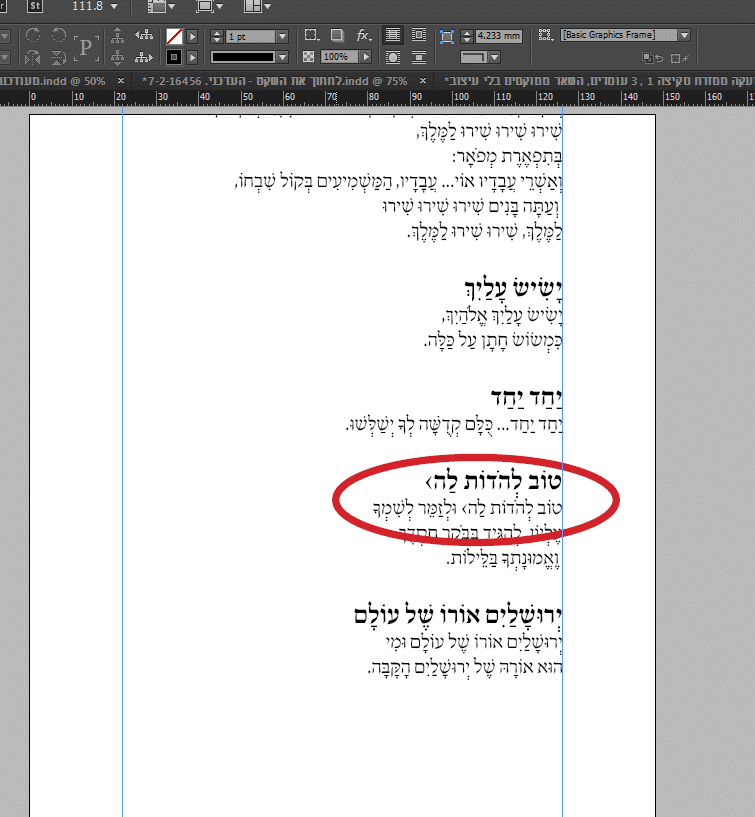This screenshot has height=817, width=755.
Task: Click heading 'טוֹב לְהֹדוֹת לַה'
Action: point(494,481)
